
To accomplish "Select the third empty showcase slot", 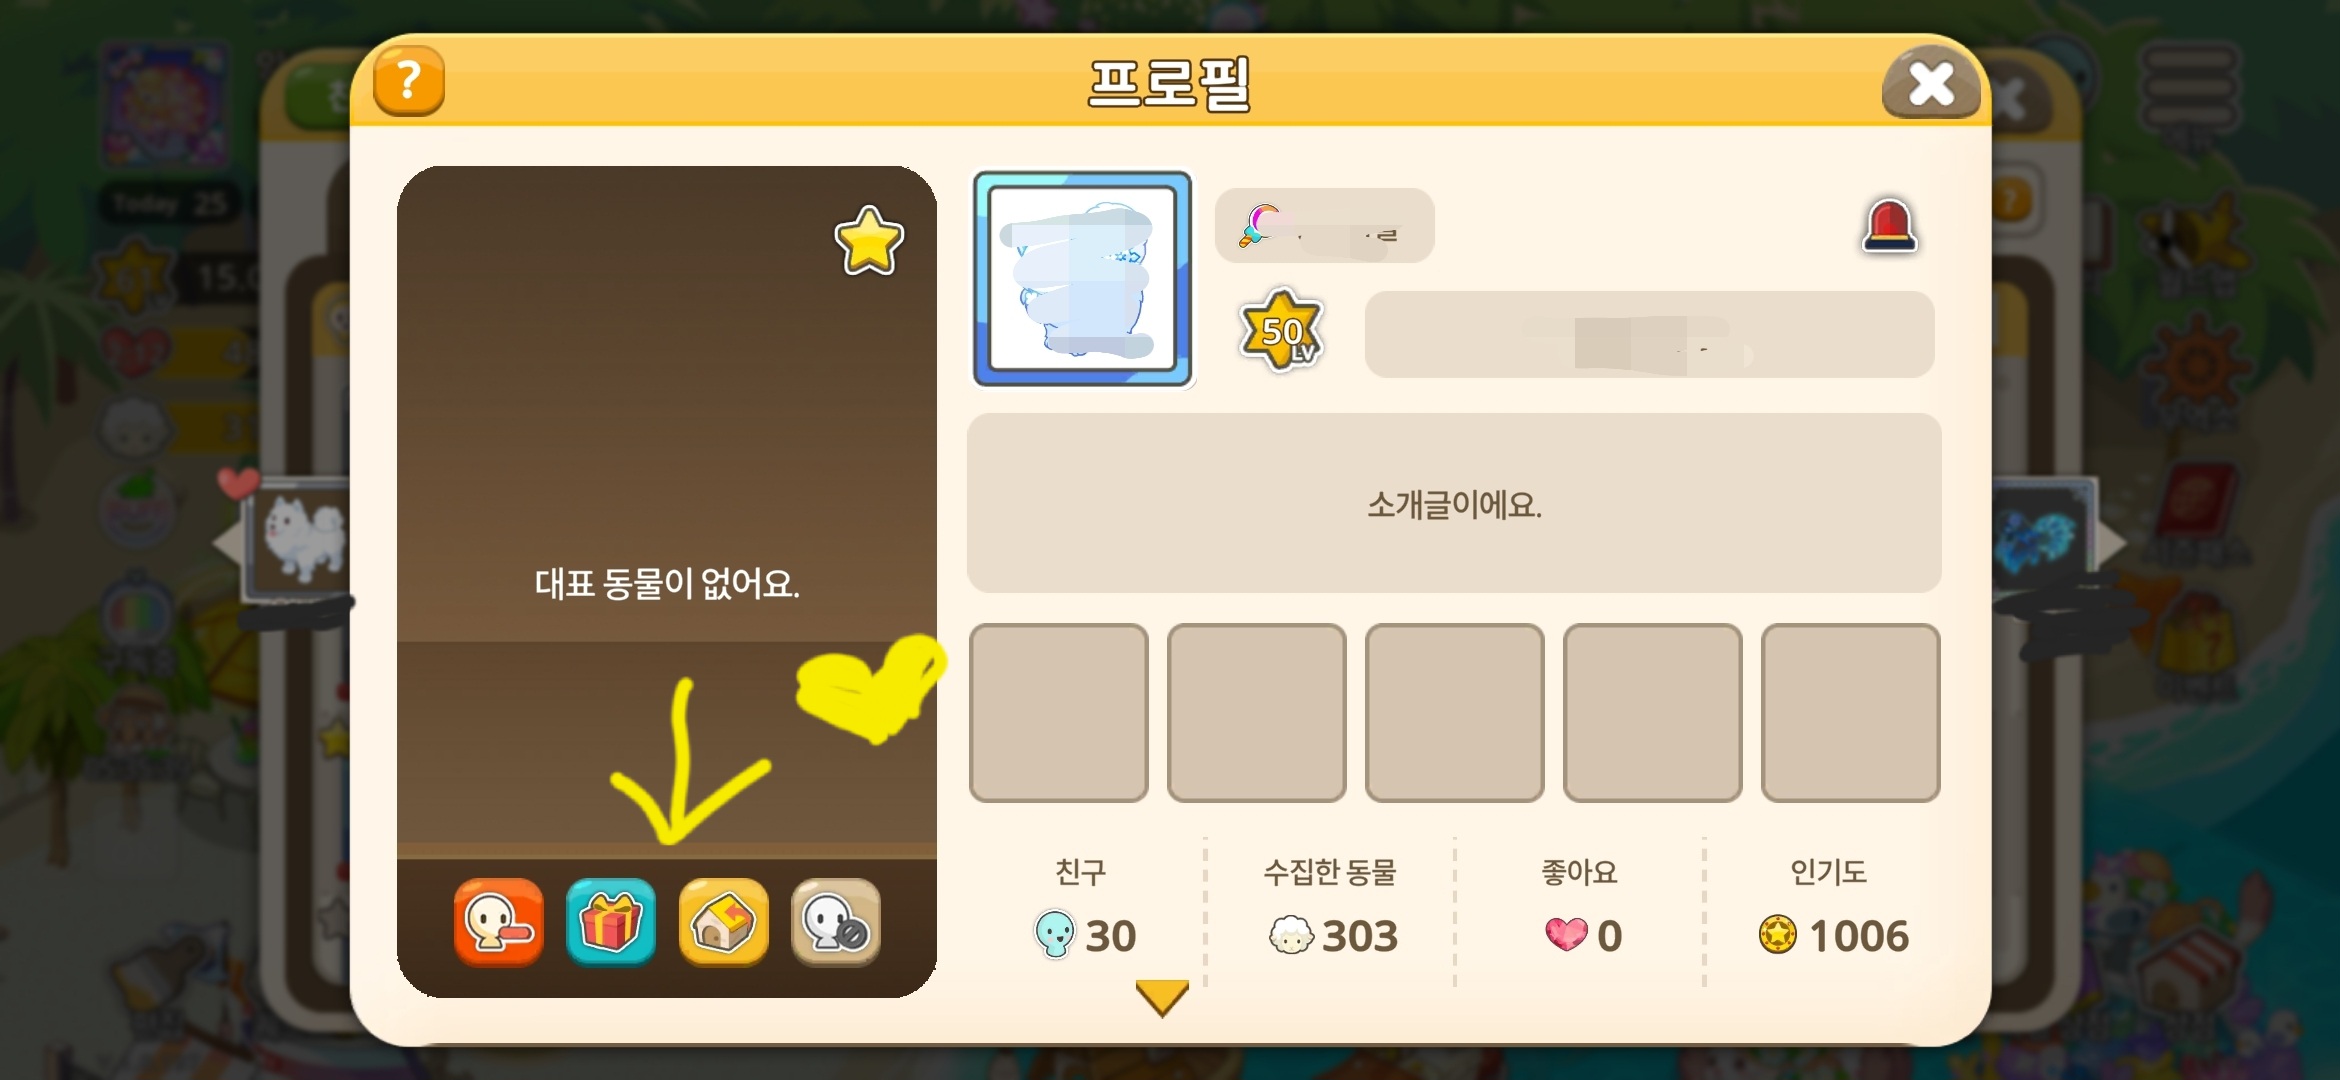I will pyautogui.click(x=1455, y=713).
